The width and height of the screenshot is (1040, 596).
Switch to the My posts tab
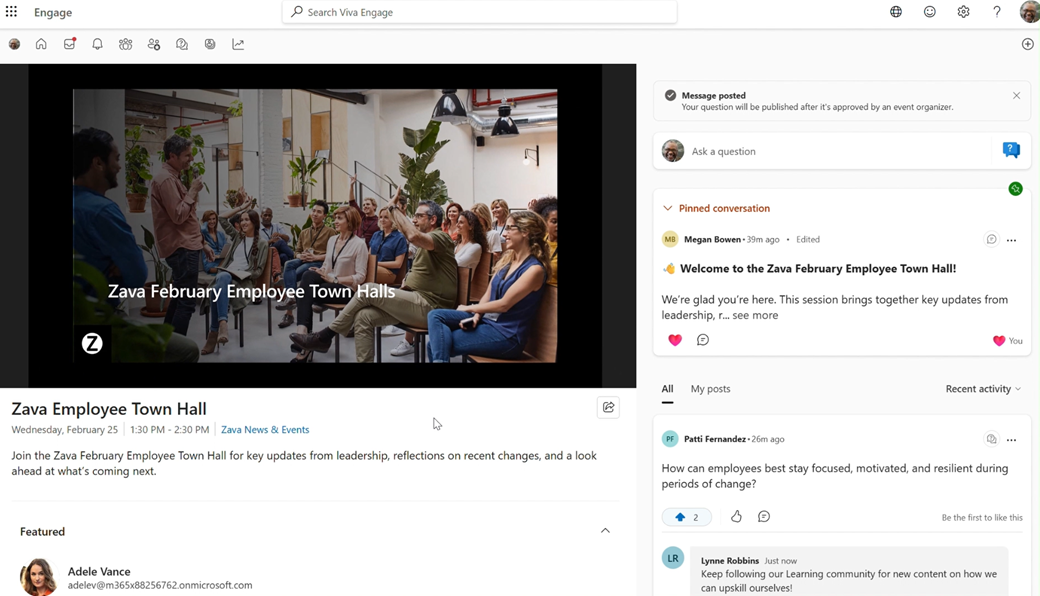point(710,389)
